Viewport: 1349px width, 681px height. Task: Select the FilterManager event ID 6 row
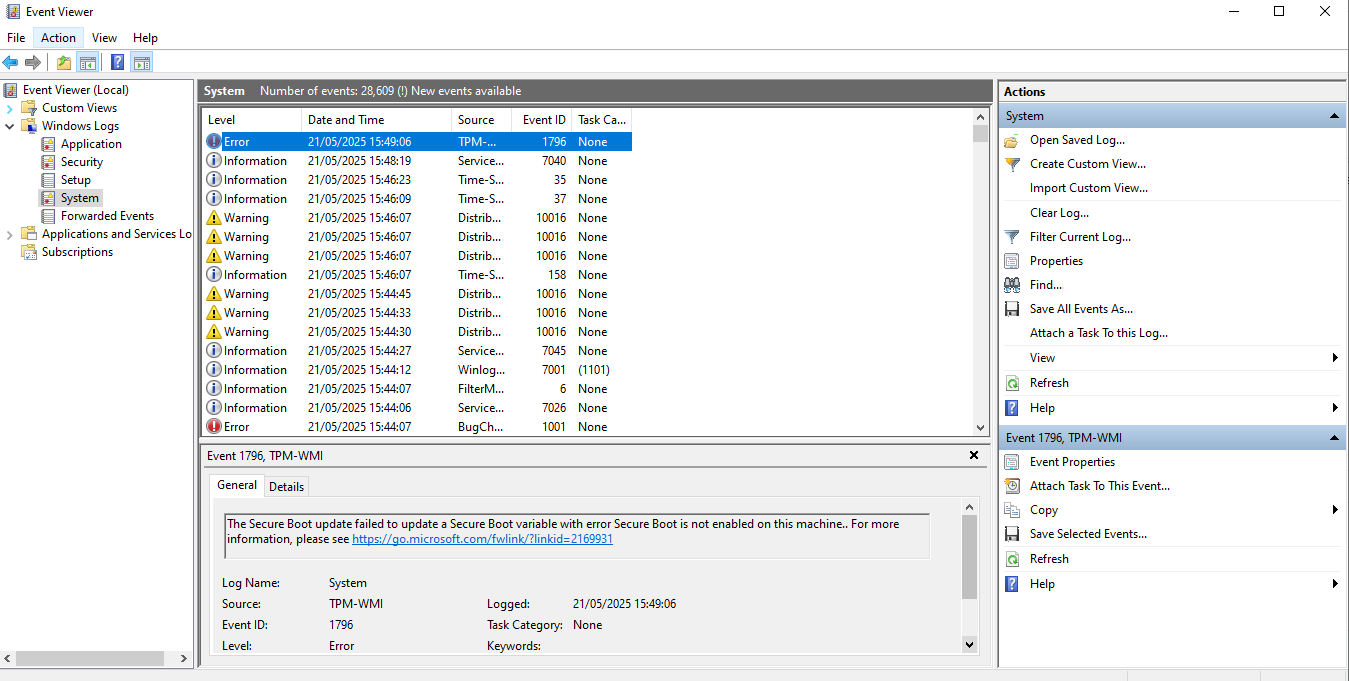pyautogui.click(x=418, y=389)
